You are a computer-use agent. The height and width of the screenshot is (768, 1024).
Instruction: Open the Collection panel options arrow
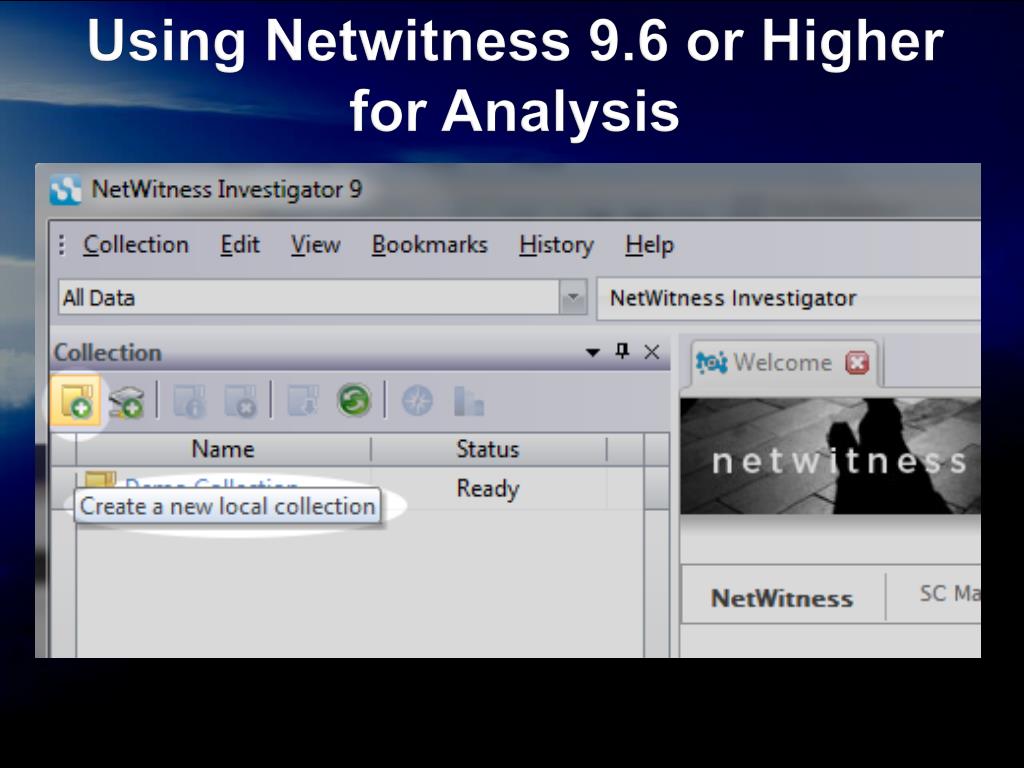click(x=592, y=353)
